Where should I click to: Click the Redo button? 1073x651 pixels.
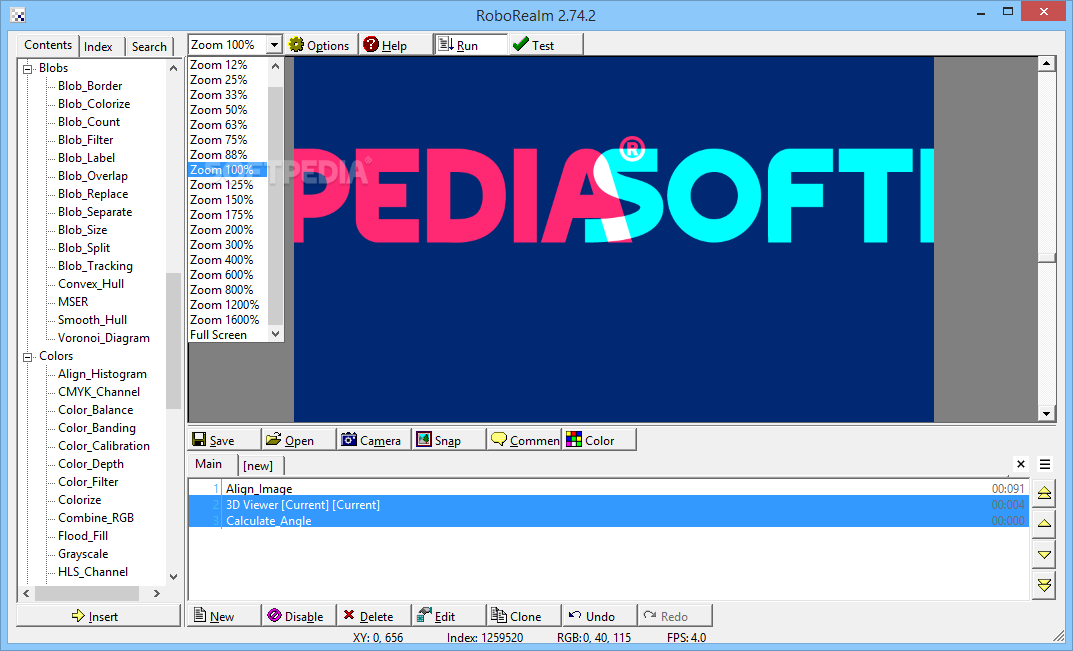point(675,616)
